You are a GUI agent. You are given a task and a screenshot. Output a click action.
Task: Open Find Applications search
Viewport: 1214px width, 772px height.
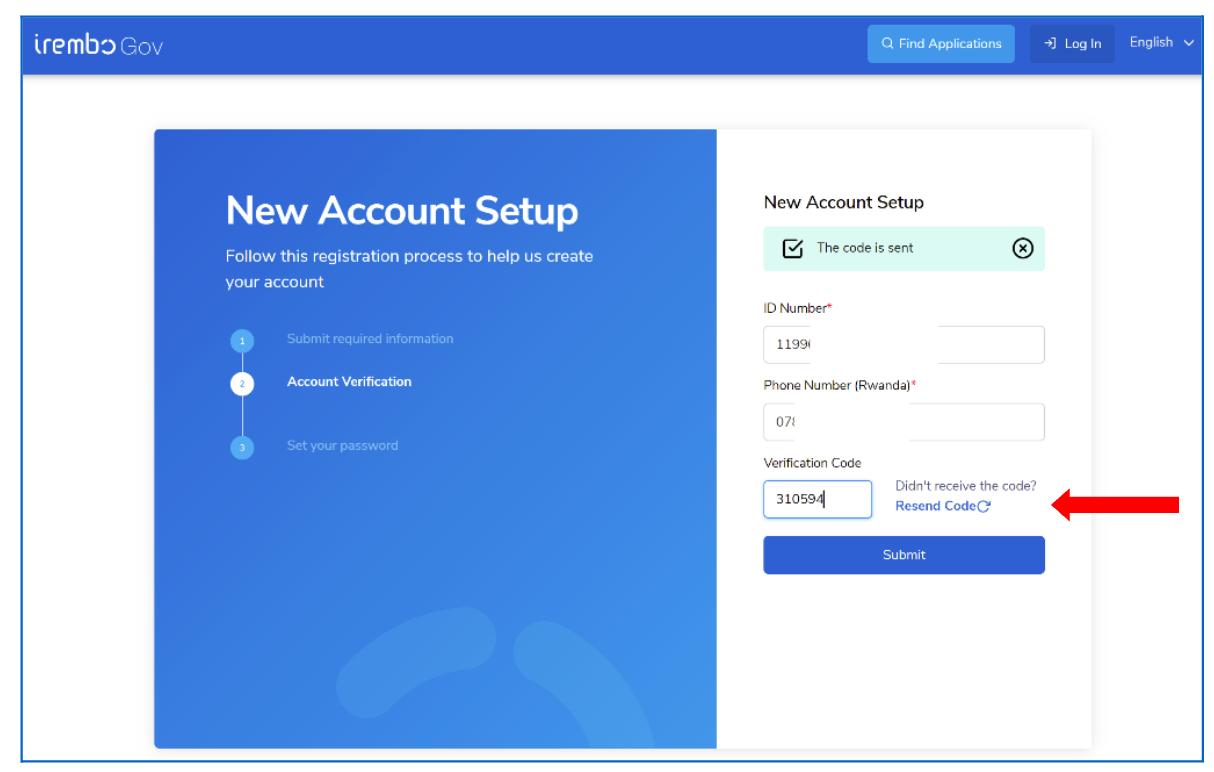coord(941,44)
